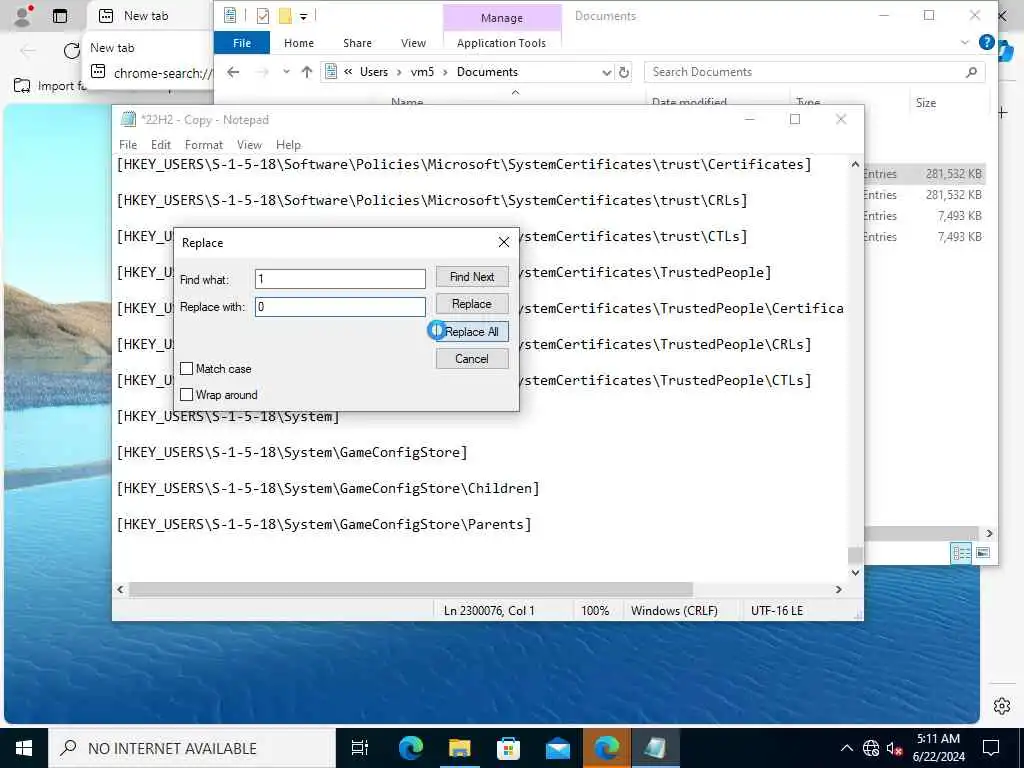Click Replace All in the Replace dialog

tap(472, 332)
